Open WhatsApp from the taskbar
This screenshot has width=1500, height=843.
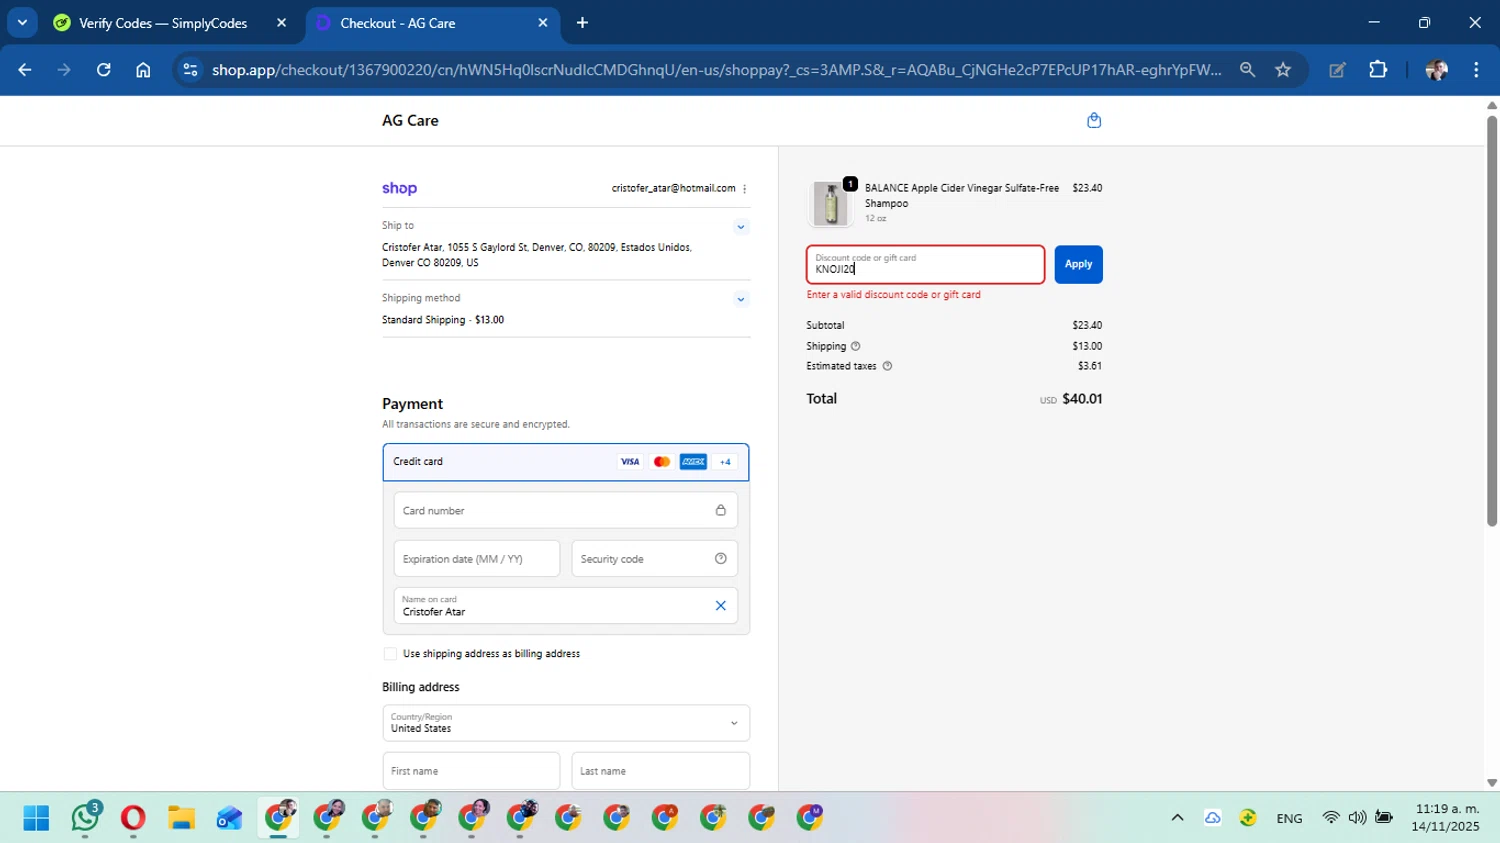[85, 818]
